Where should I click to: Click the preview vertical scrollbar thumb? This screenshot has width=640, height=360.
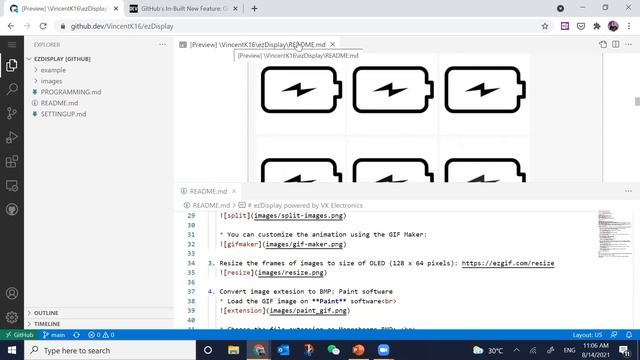(637, 101)
